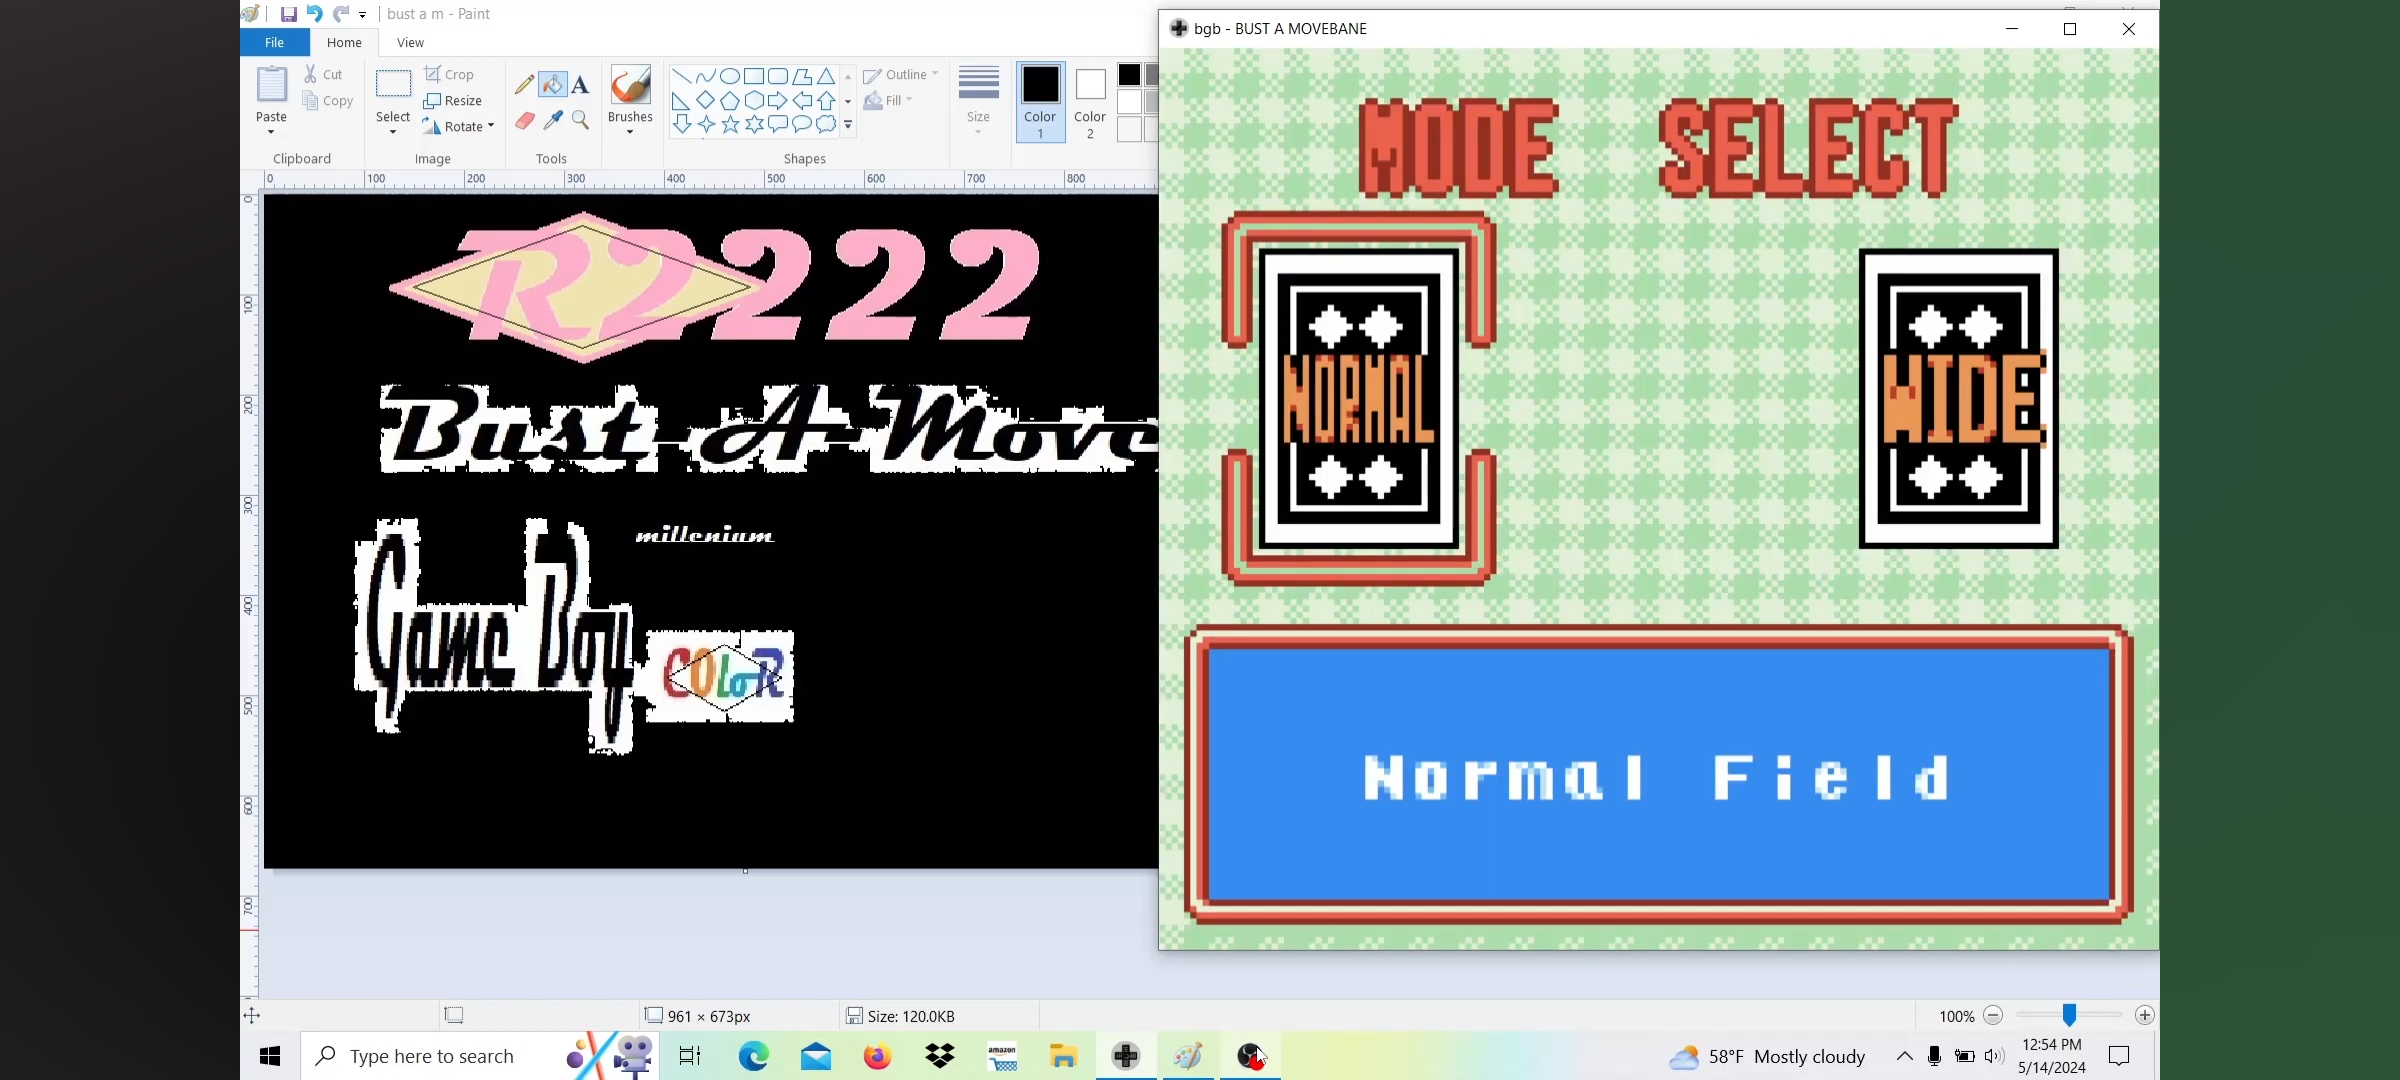Open Firefox from the taskbar
This screenshot has width=2400, height=1080.
tap(877, 1056)
